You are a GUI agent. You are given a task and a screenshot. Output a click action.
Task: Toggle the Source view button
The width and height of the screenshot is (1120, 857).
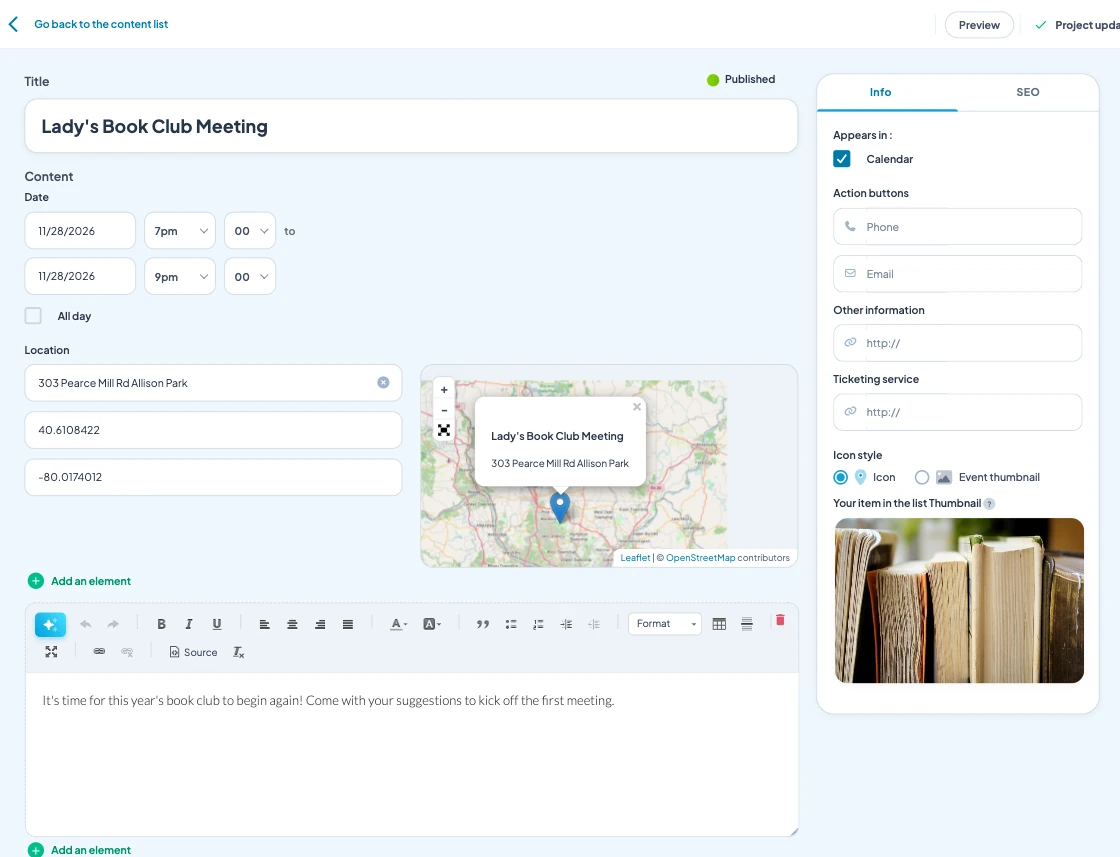coord(194,652)
